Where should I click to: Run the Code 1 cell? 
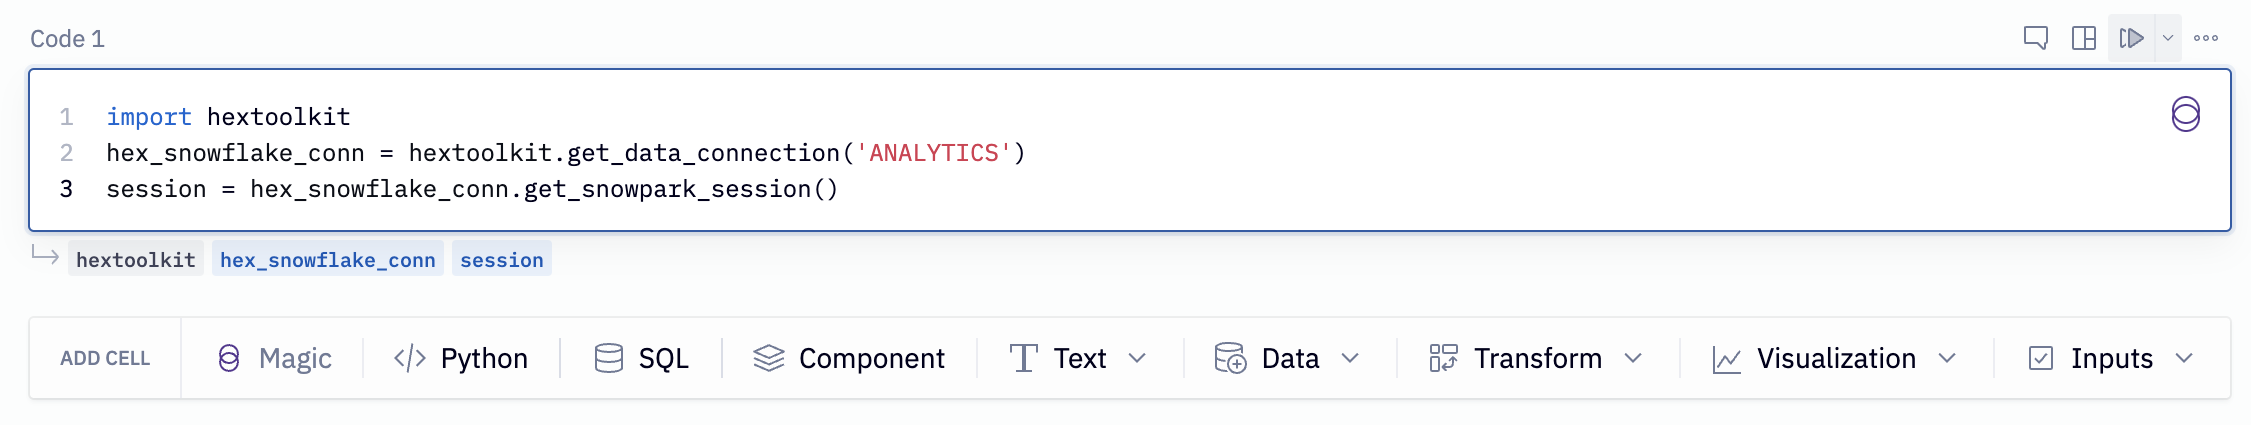tap(2131, 38)
